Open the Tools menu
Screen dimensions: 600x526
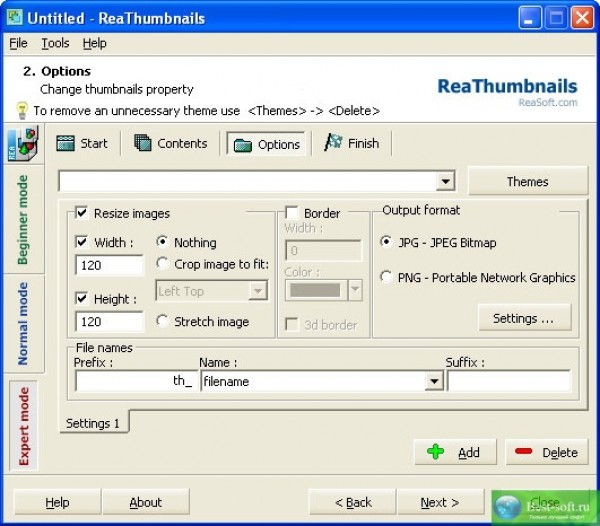pyautogui.click(x=55, y=43)
